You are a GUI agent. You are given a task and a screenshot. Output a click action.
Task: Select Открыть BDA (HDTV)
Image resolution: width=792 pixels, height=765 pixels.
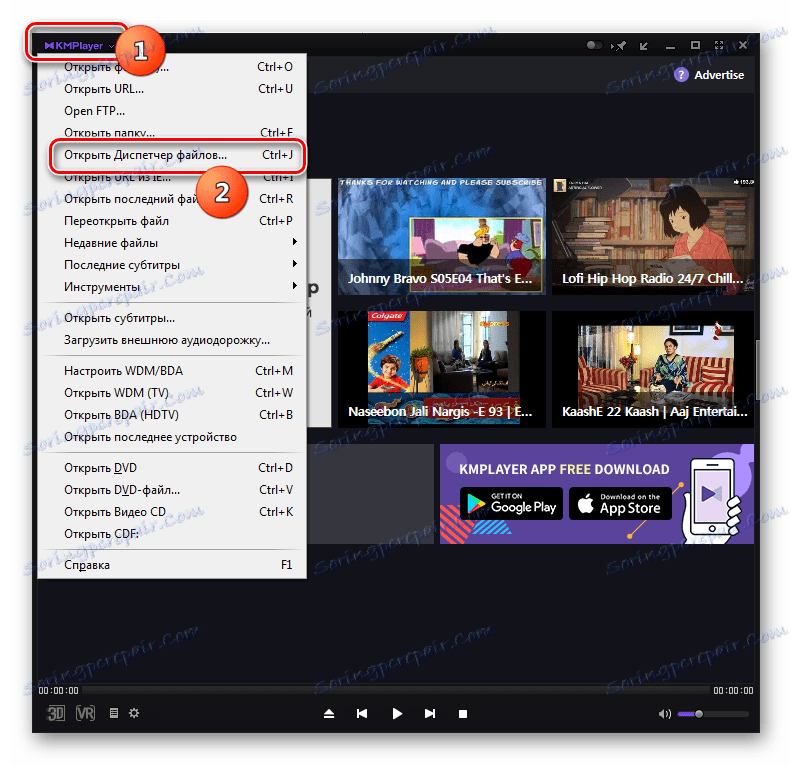172,415
